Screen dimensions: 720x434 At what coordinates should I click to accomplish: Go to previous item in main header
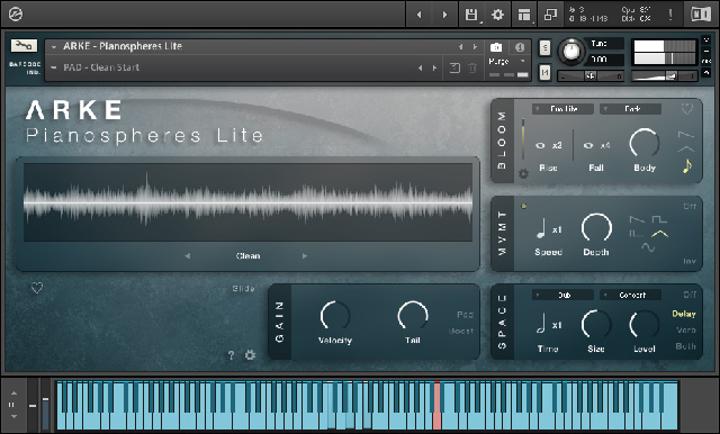(419, 15)
